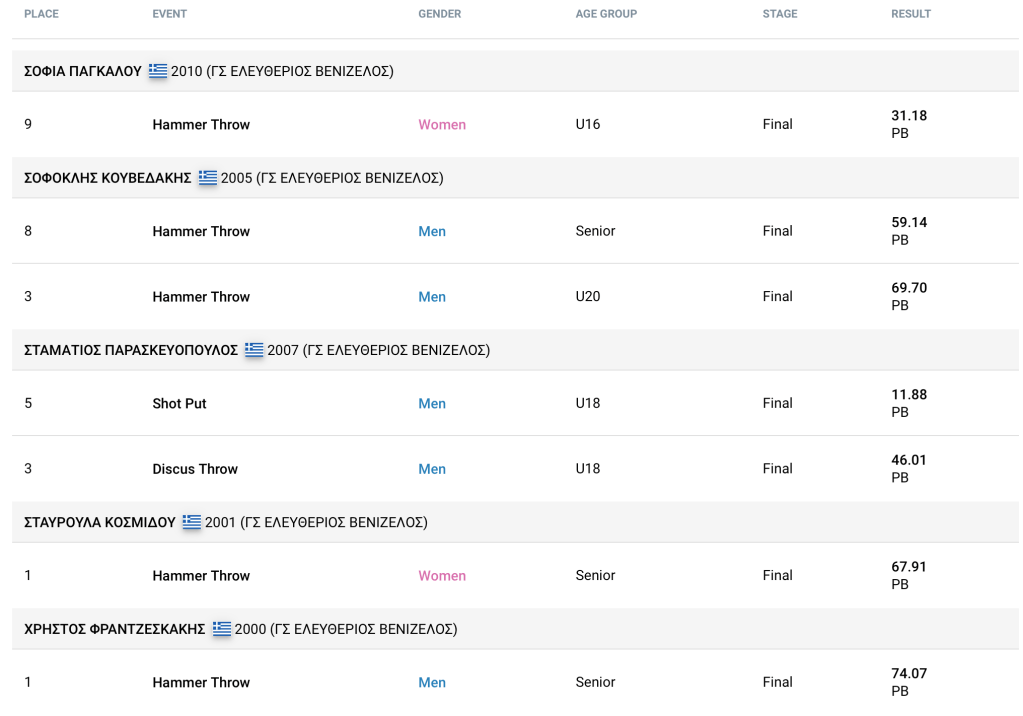The image size is (1023, 716).
Task: Click Greek flag beside ΣΤΑΥΡΟΥΛΑ ΚΟΣΜΙΔΟΥ
Action: (191, 522)
